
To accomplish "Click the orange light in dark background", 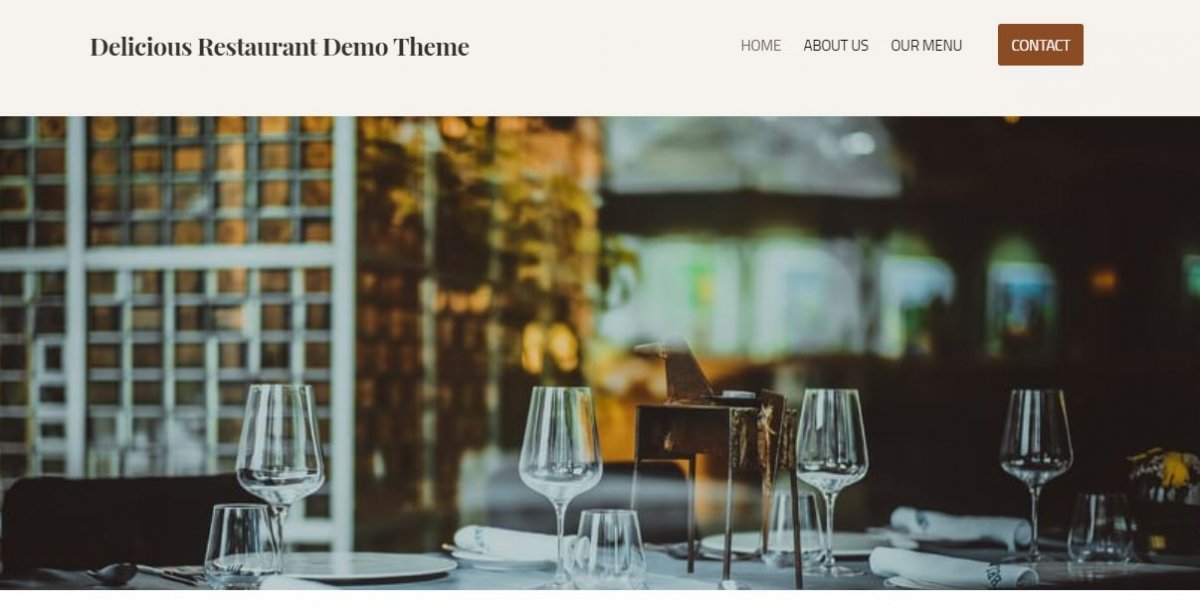I will [1104, 280].
